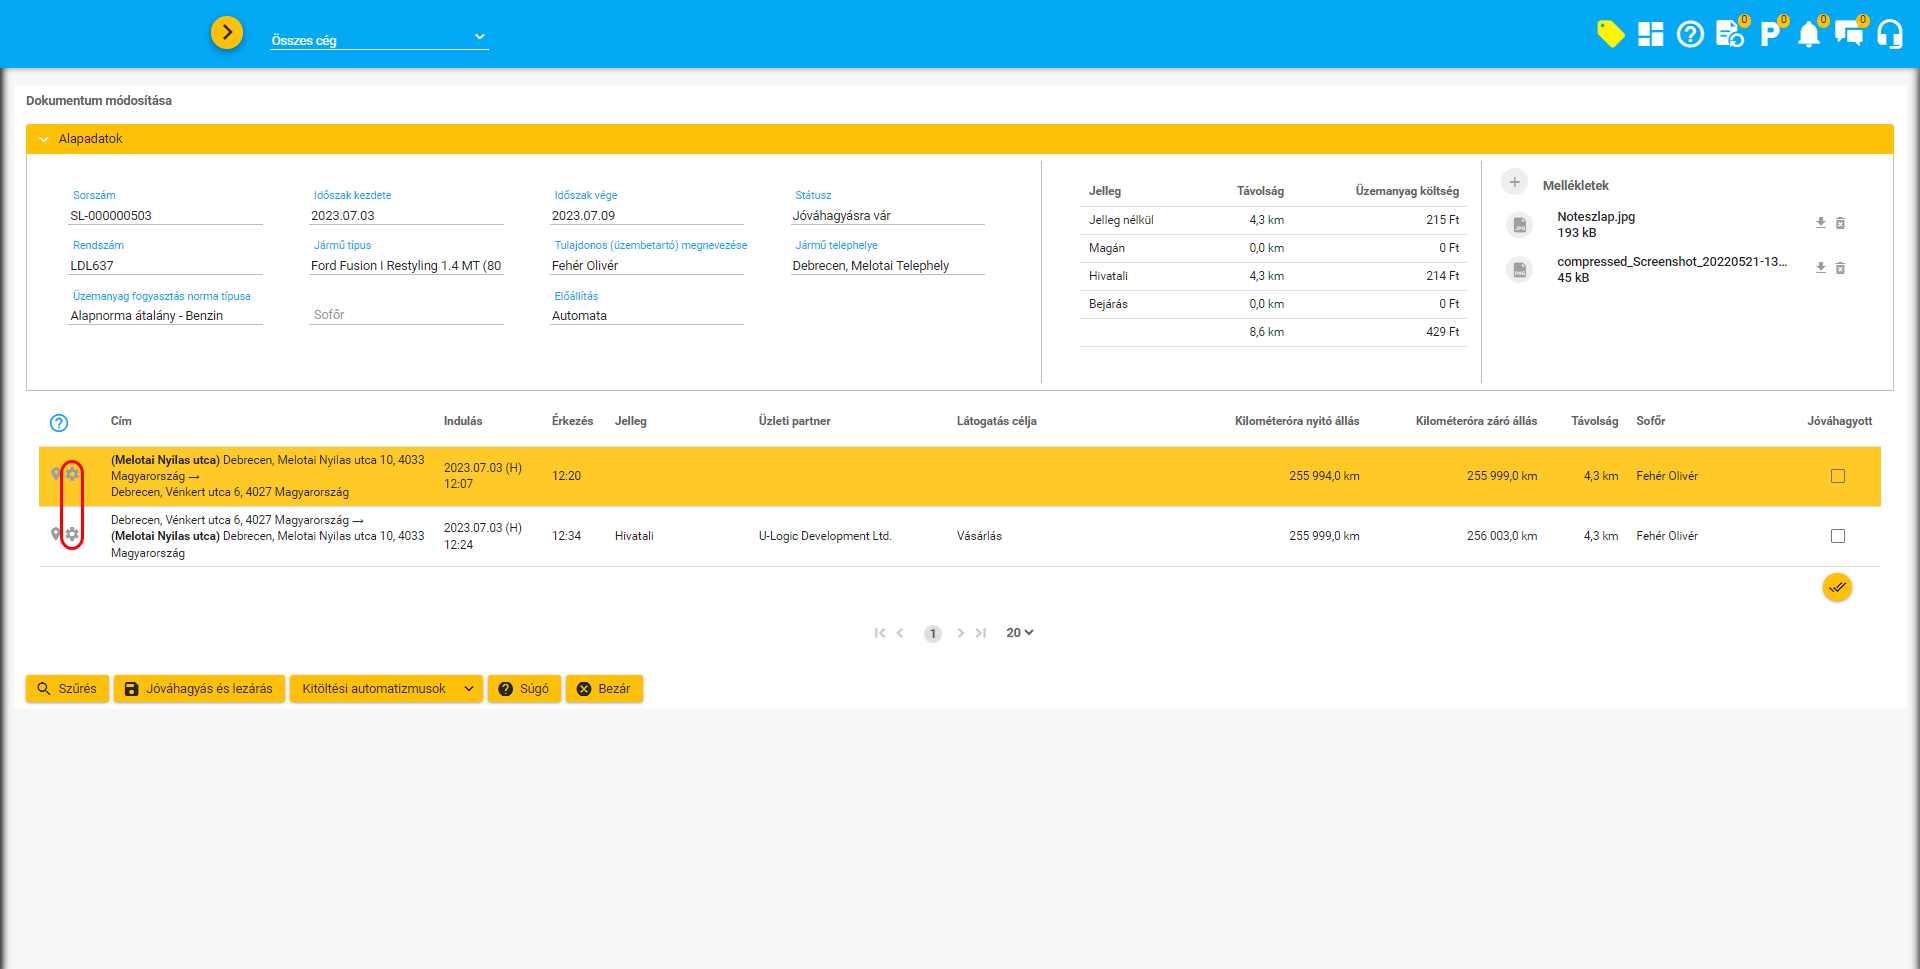Click map pin icon of second trip row
1920x969 pixels.
point(56,535)
